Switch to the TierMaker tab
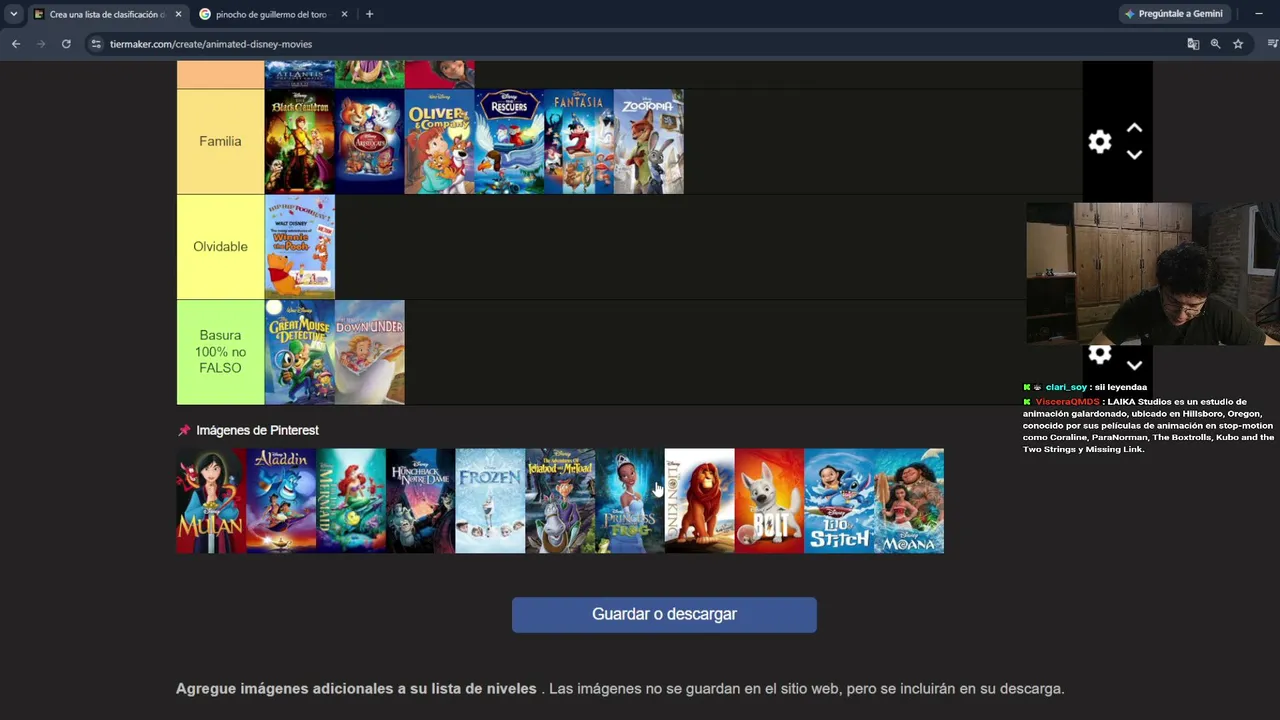The width and height of the screenshot is (1280, 720). click(x=108, y=14)
